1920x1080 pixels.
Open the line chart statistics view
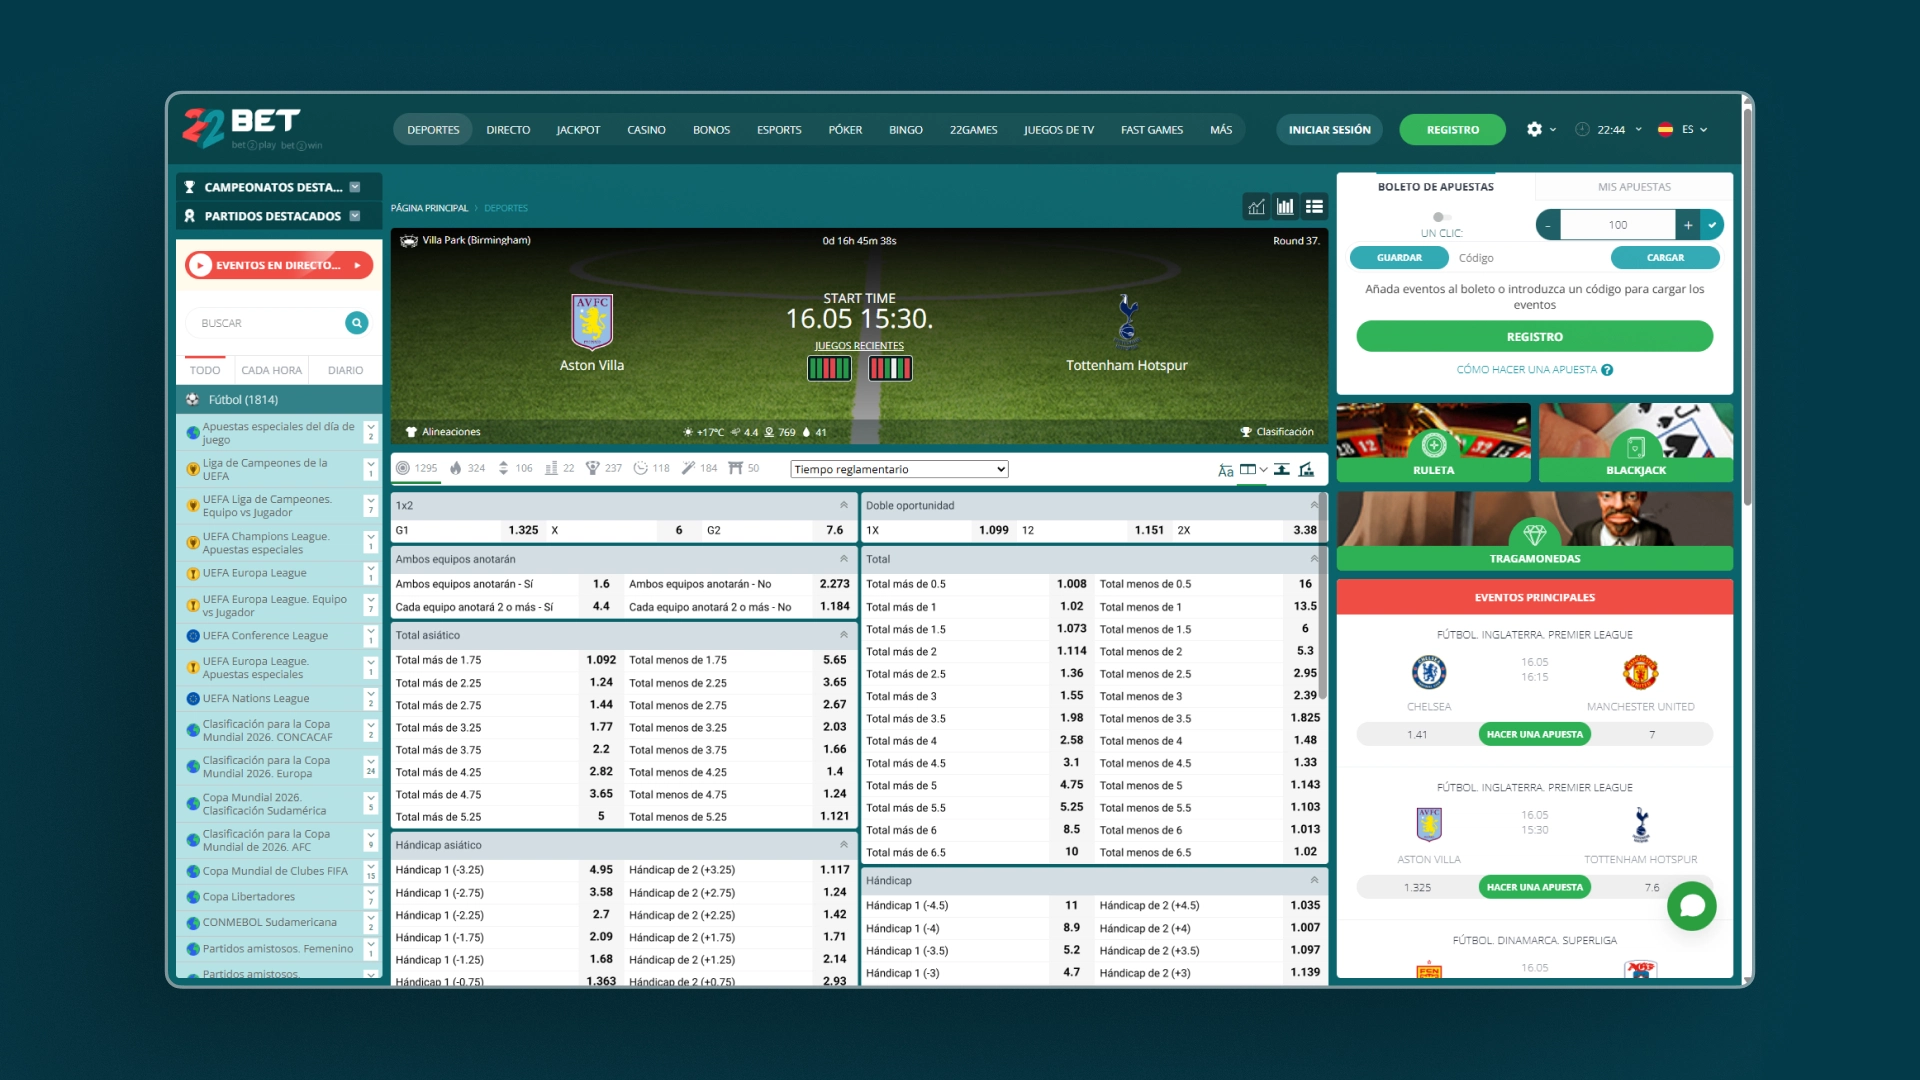(1256, 207)
